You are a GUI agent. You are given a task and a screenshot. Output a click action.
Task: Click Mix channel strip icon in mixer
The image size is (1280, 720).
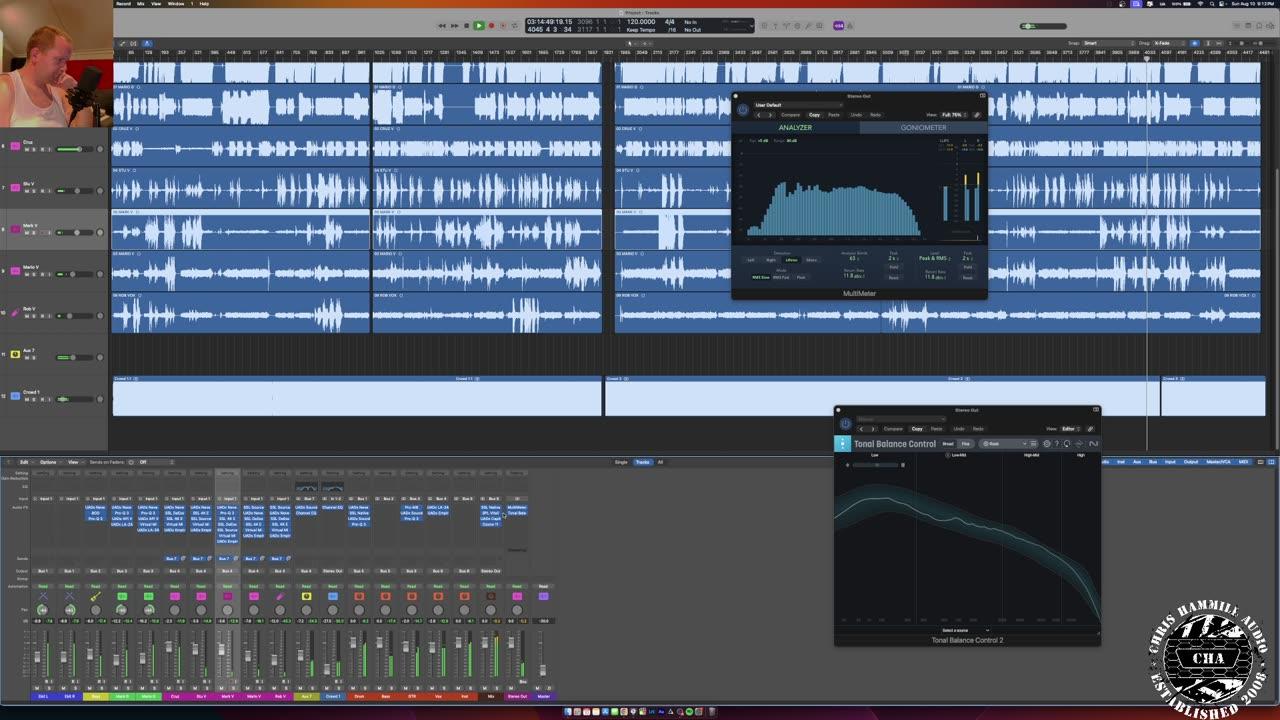490,596
